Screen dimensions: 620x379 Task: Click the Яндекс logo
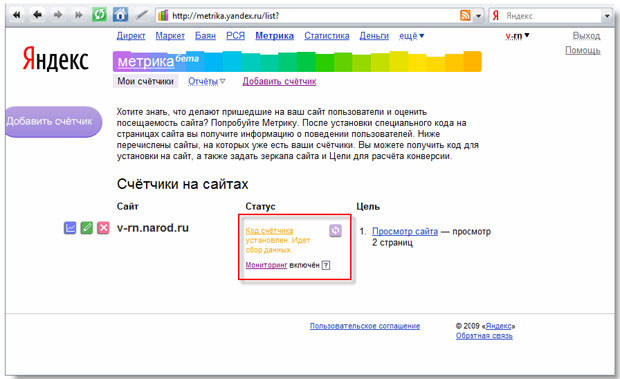pyautogui.click(x=55, y=59)
